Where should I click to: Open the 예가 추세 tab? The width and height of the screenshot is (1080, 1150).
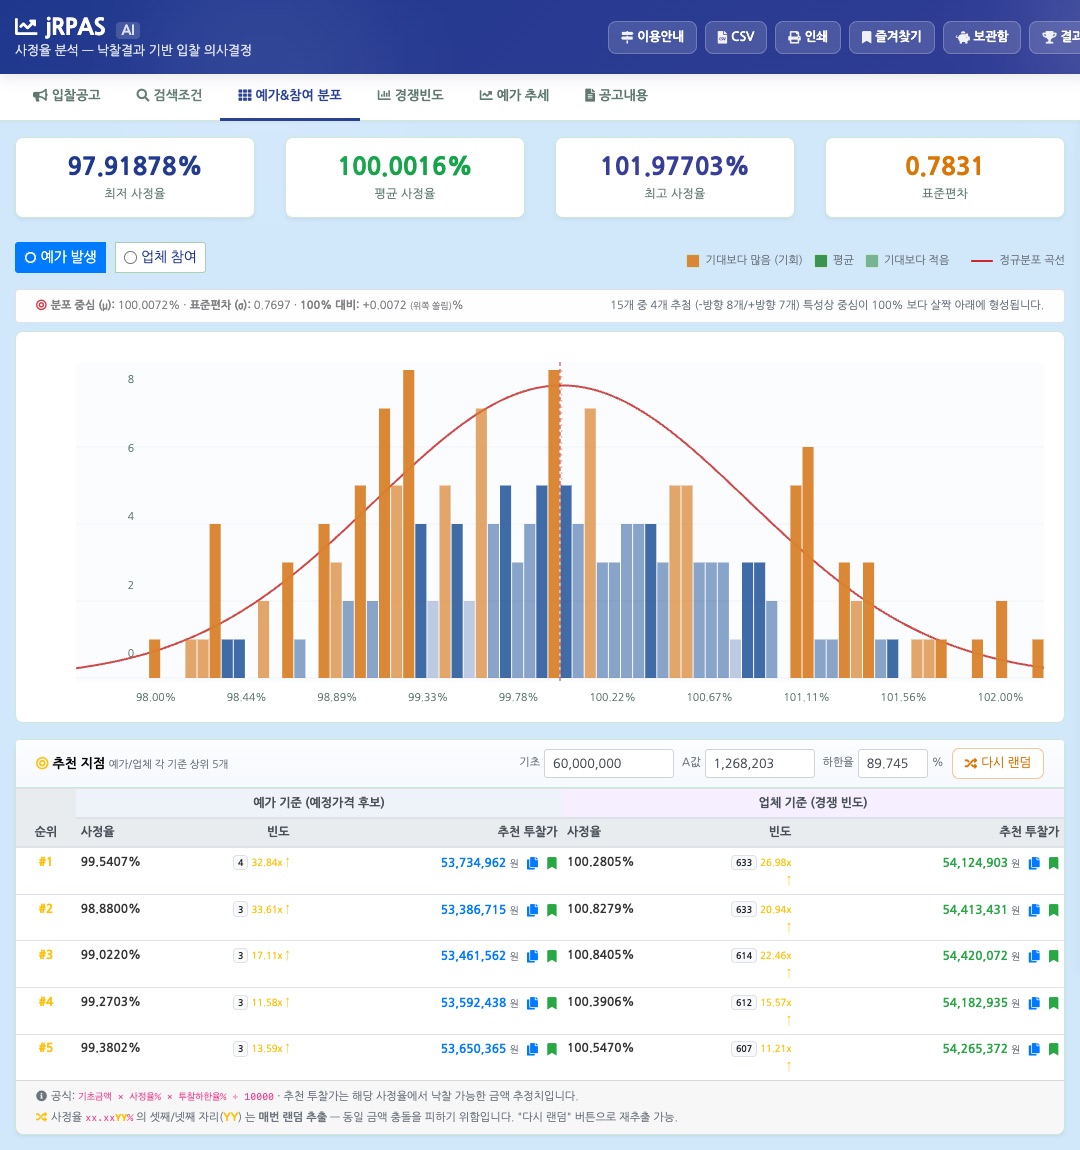[514, 95]
